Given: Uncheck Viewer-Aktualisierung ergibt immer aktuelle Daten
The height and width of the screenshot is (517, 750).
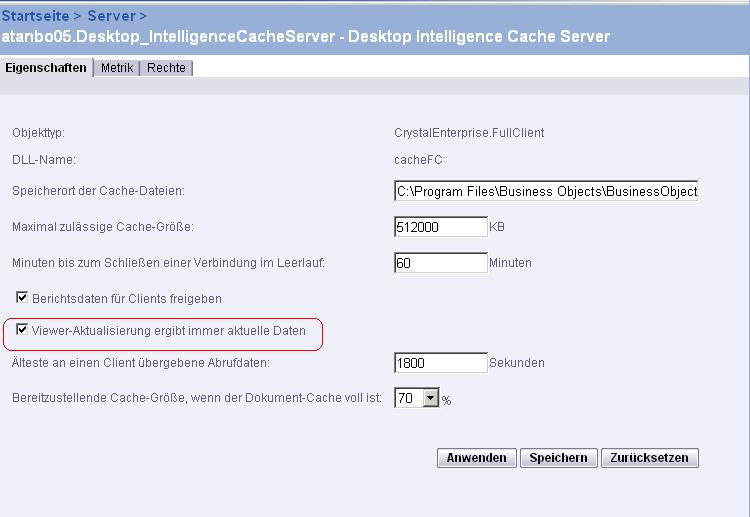Looking at the screenshot, I should 22,330.
